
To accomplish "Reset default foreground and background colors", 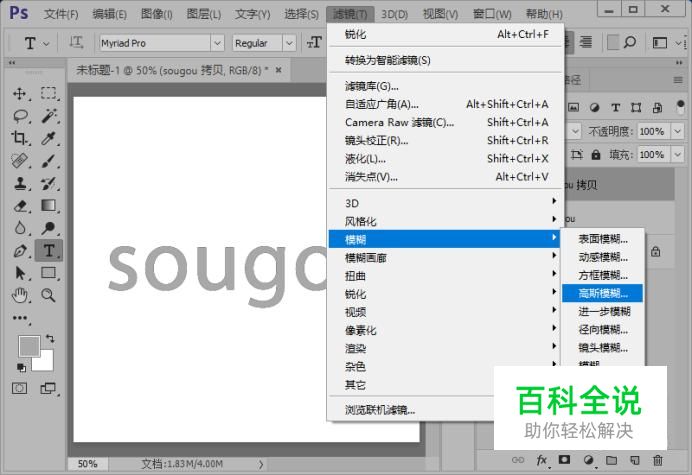I will click(21, 367).
